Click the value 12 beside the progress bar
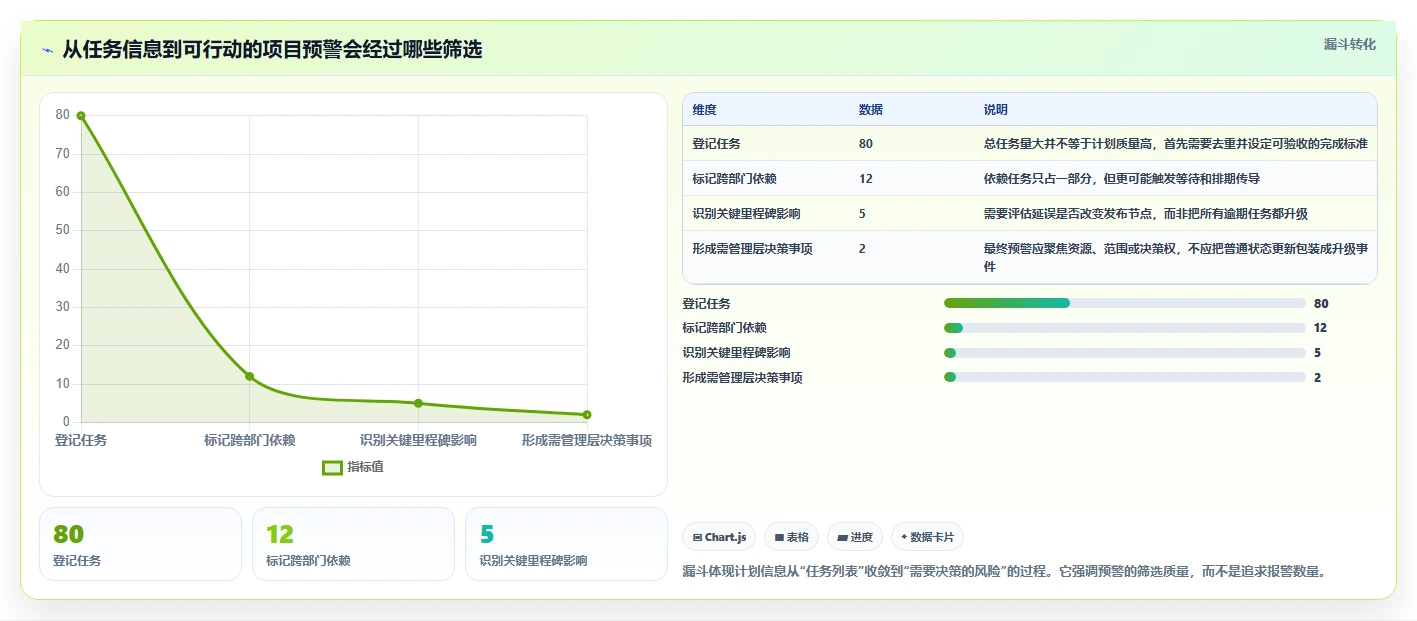This screenshot has height=621, width=1417. (1320, 328)
